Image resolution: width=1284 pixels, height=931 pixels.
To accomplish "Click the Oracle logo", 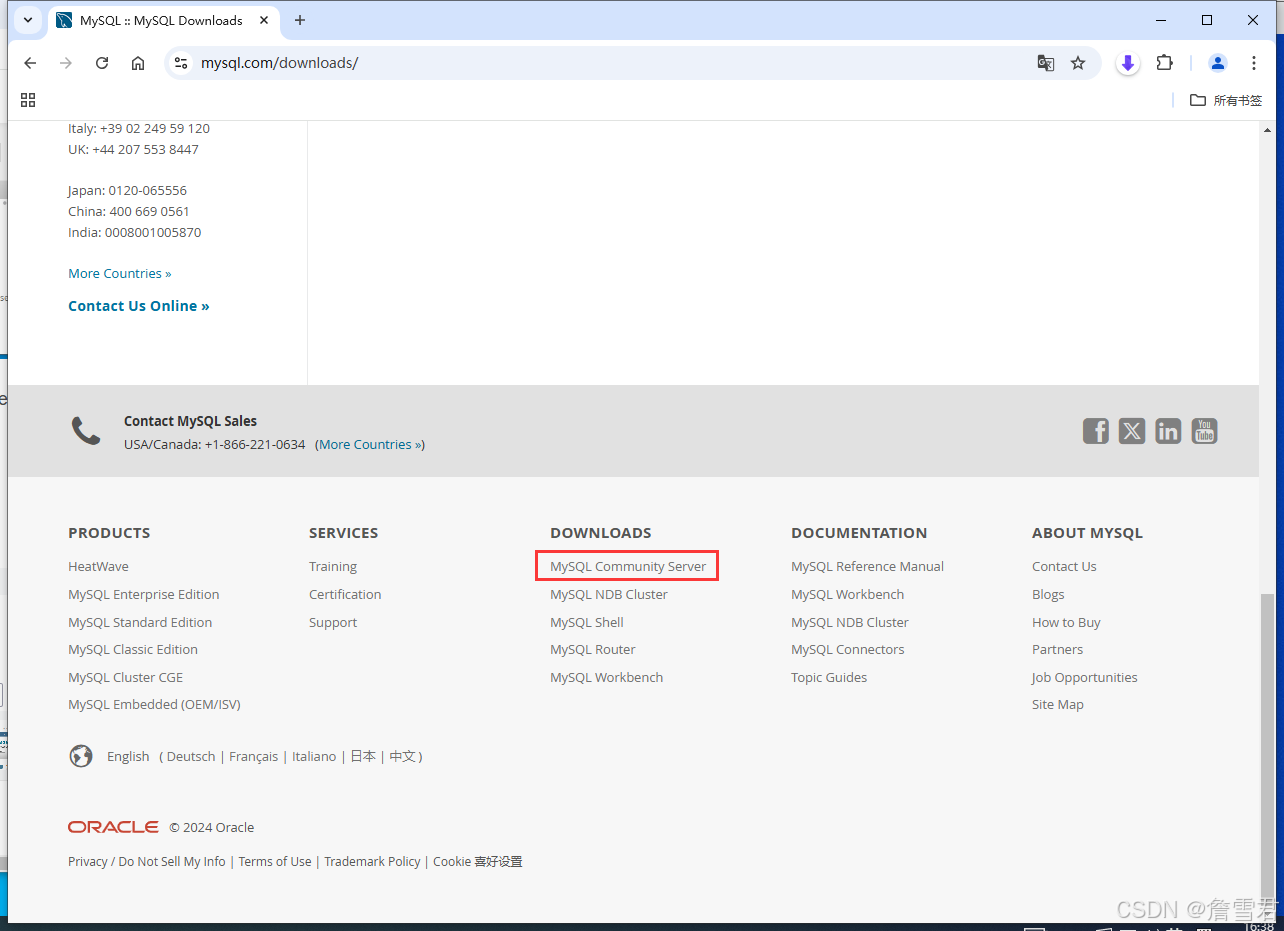I will (x=113, y=827).
